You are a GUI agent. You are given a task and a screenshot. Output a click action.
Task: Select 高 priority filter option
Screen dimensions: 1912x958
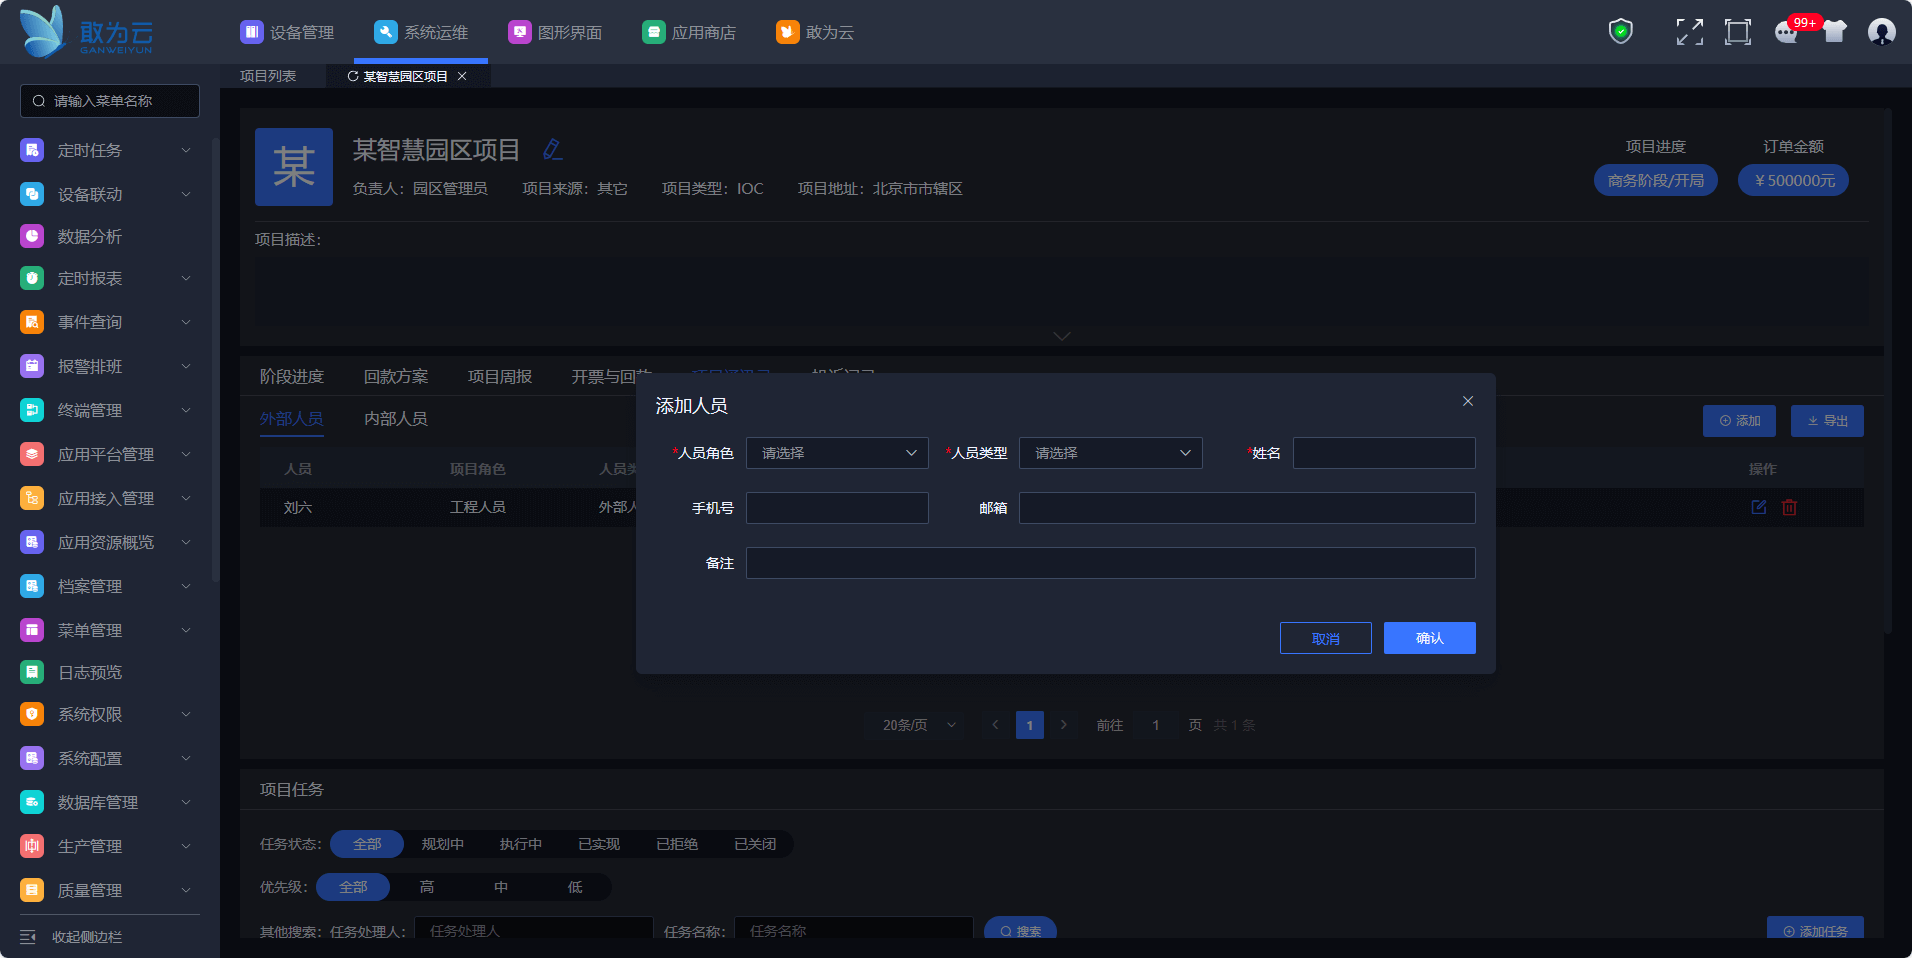click(x=427, y=887)
